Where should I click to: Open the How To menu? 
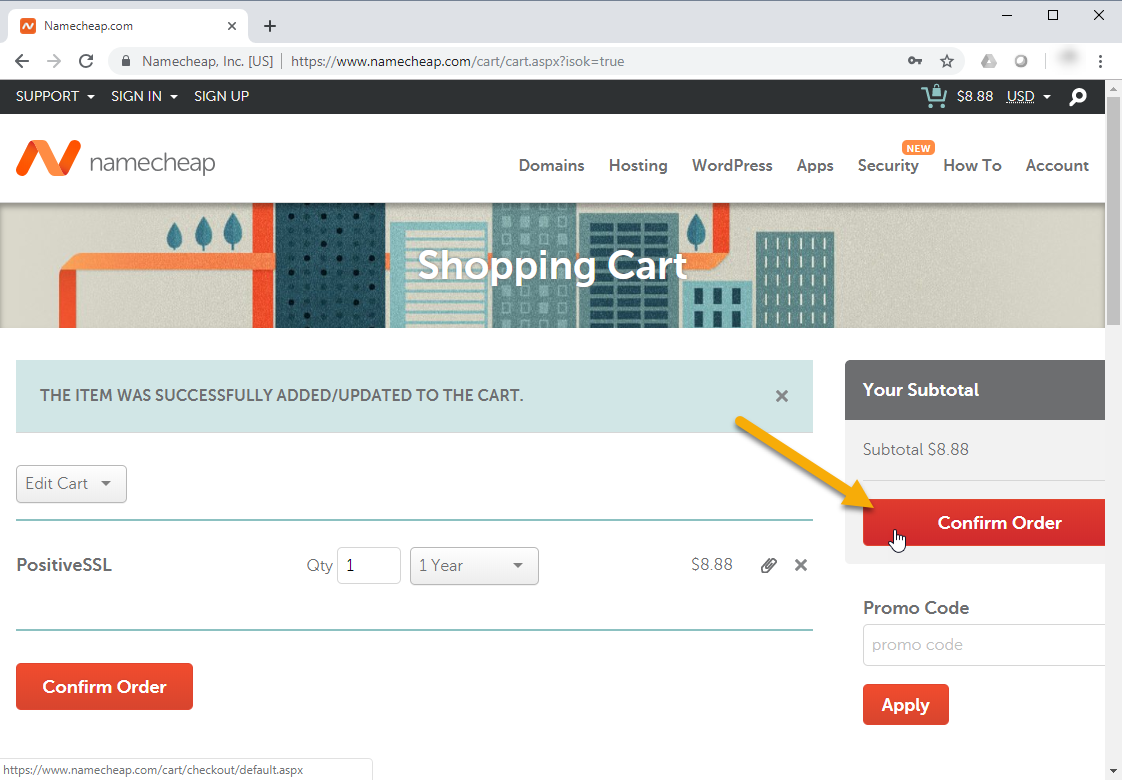click(x=972, y=165)
